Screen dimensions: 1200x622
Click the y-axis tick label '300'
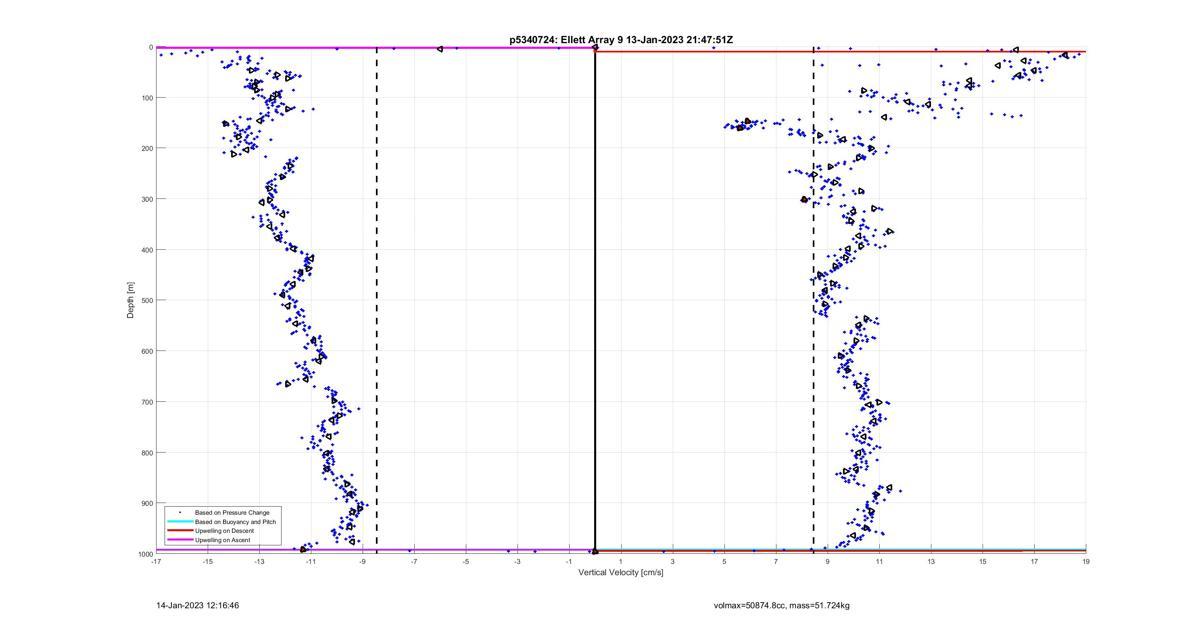147,199
